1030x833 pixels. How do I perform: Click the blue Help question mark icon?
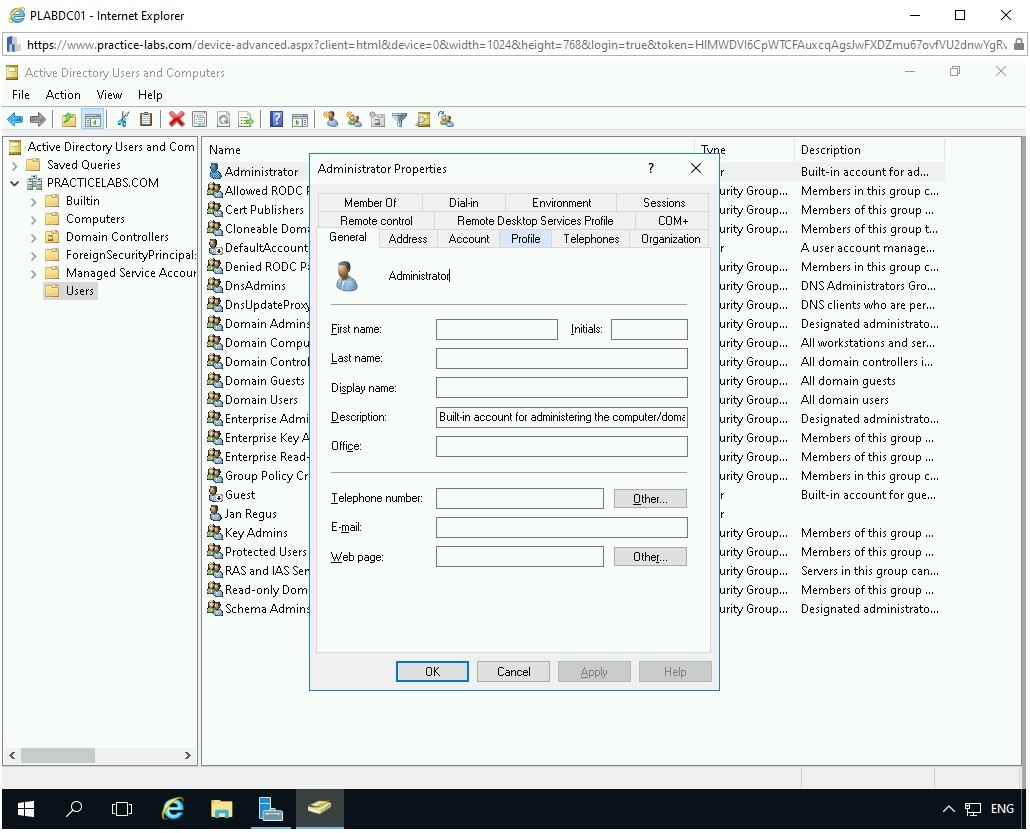277,120
